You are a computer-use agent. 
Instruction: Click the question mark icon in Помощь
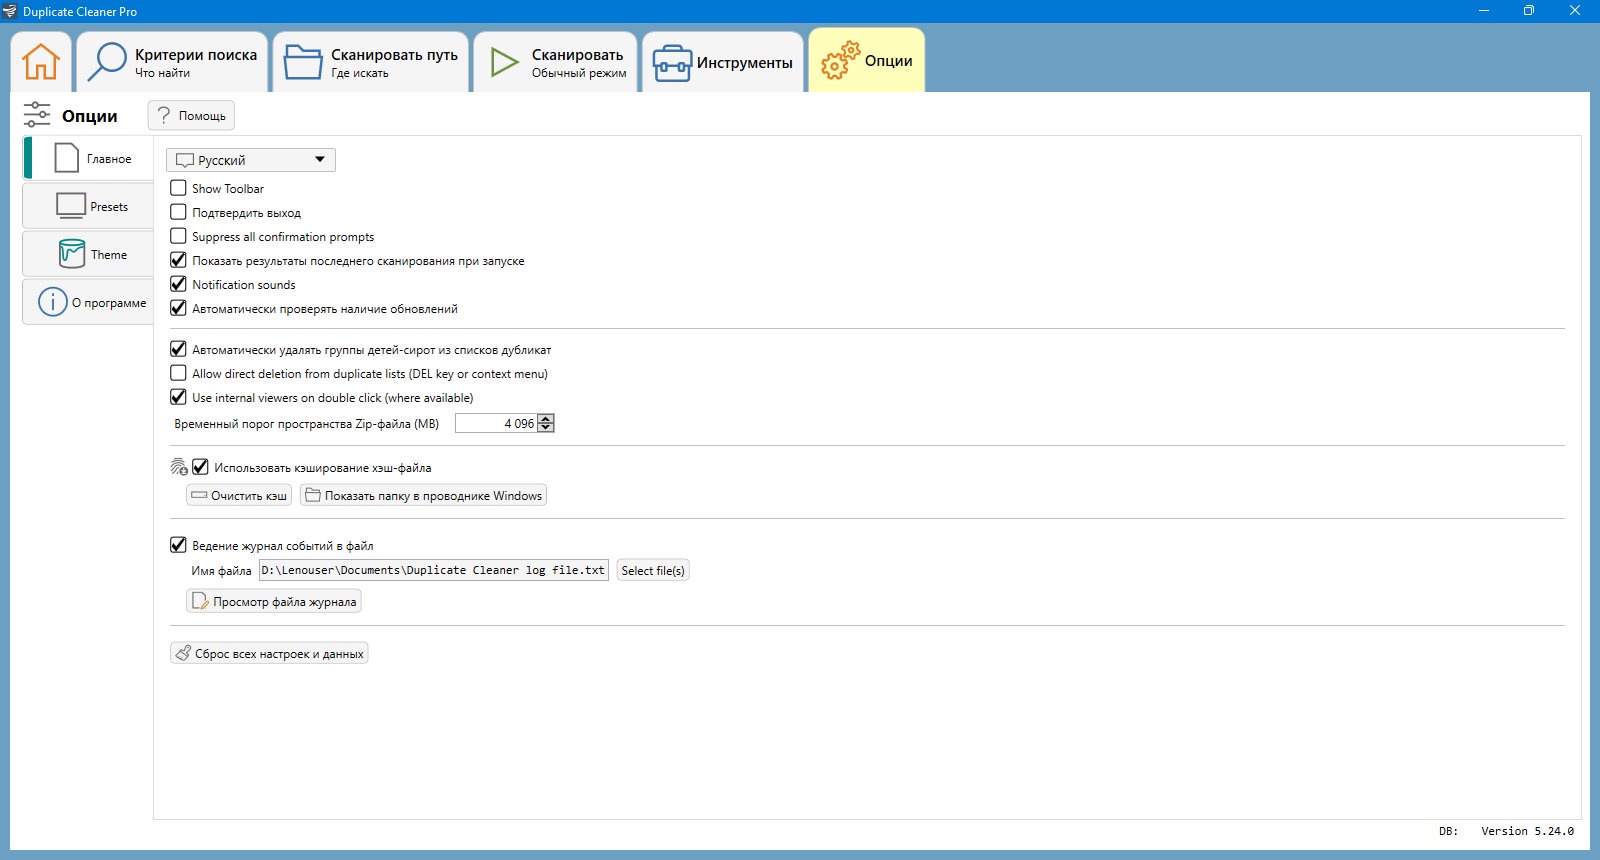point(164,115)
